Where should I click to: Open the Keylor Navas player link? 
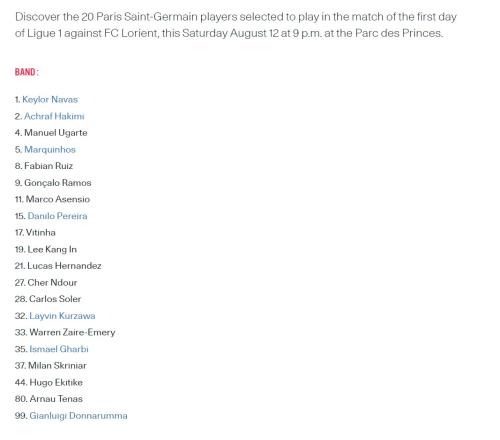coord(50,99)
